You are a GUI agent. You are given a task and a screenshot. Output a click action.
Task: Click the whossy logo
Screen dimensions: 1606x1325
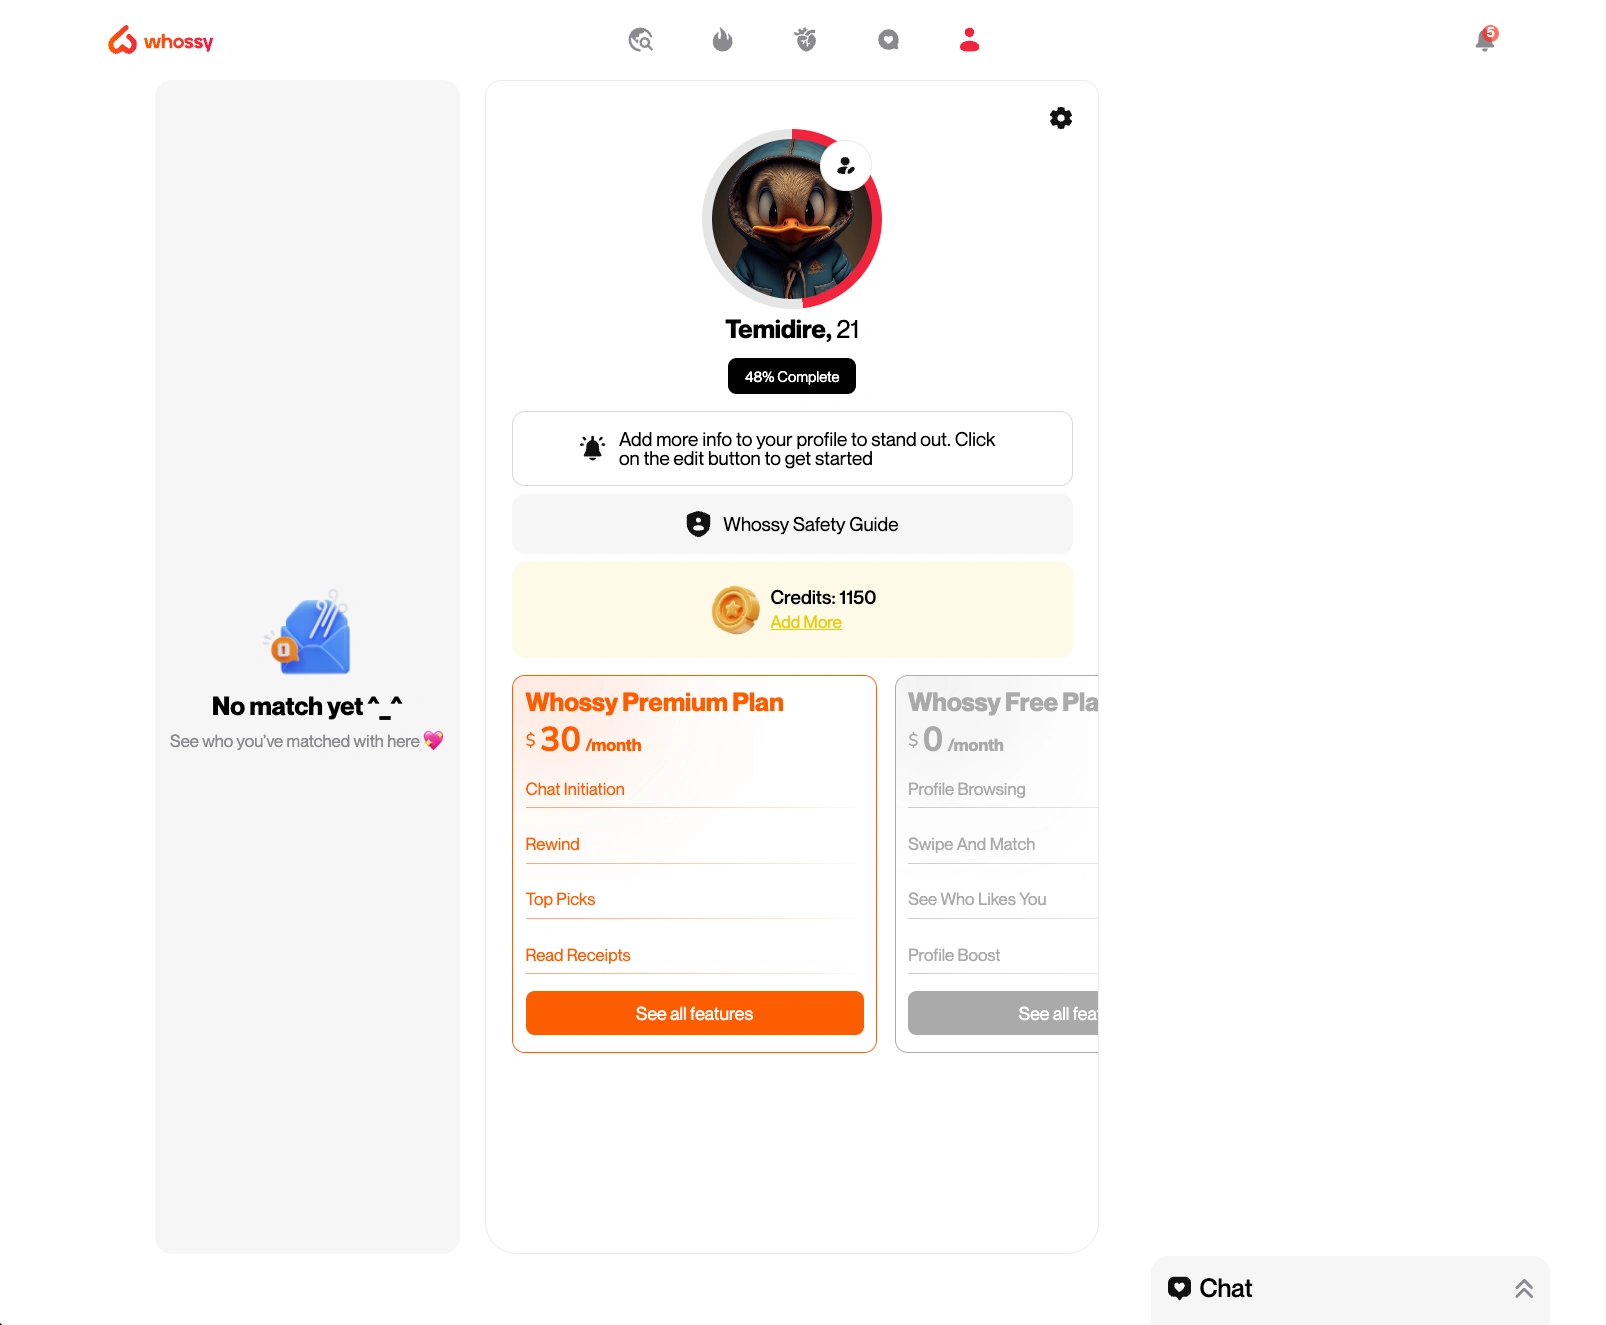(x=161, y=40)
